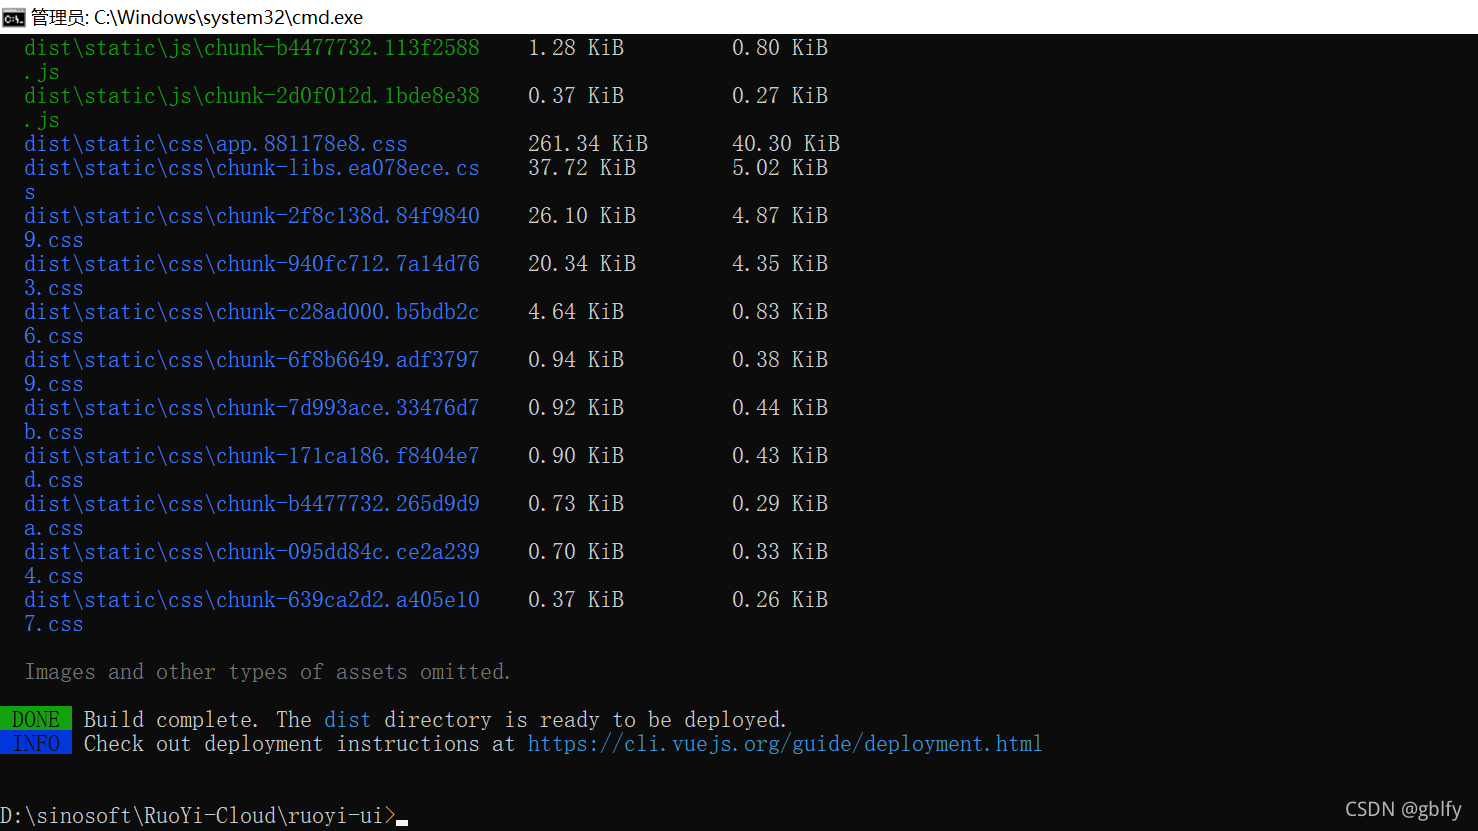Click the 37.72 KiB size value

pos(582,168)
